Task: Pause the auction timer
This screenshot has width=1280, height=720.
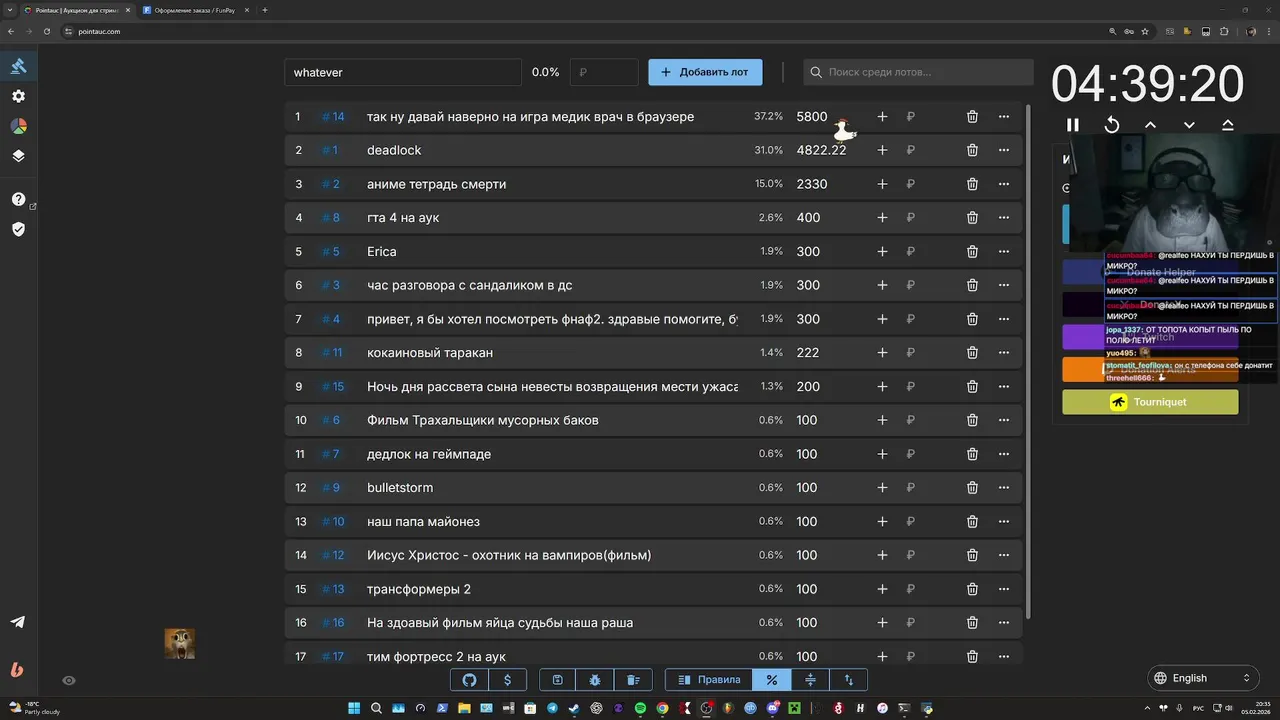Action: [1073, 125]
